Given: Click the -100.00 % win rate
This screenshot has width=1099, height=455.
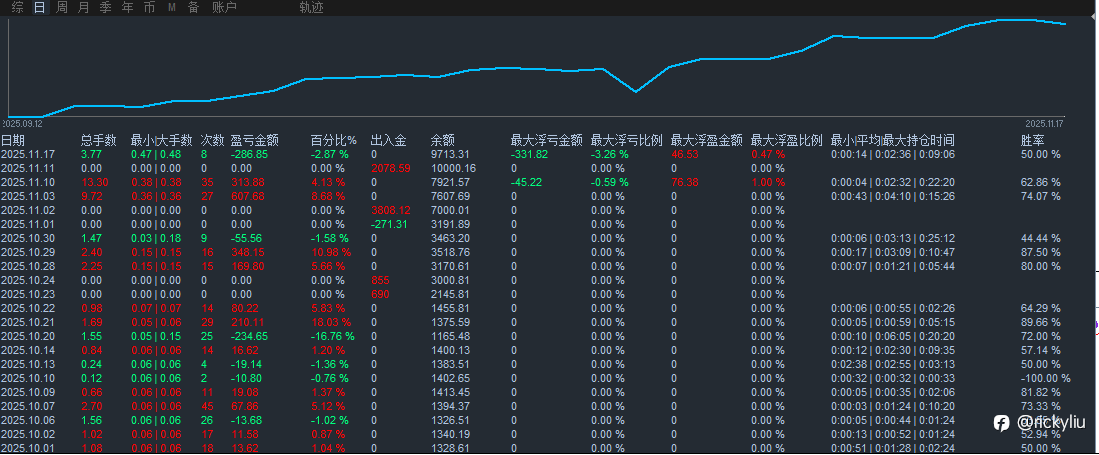Looking at the screenshot, I should pos(1046,379).
